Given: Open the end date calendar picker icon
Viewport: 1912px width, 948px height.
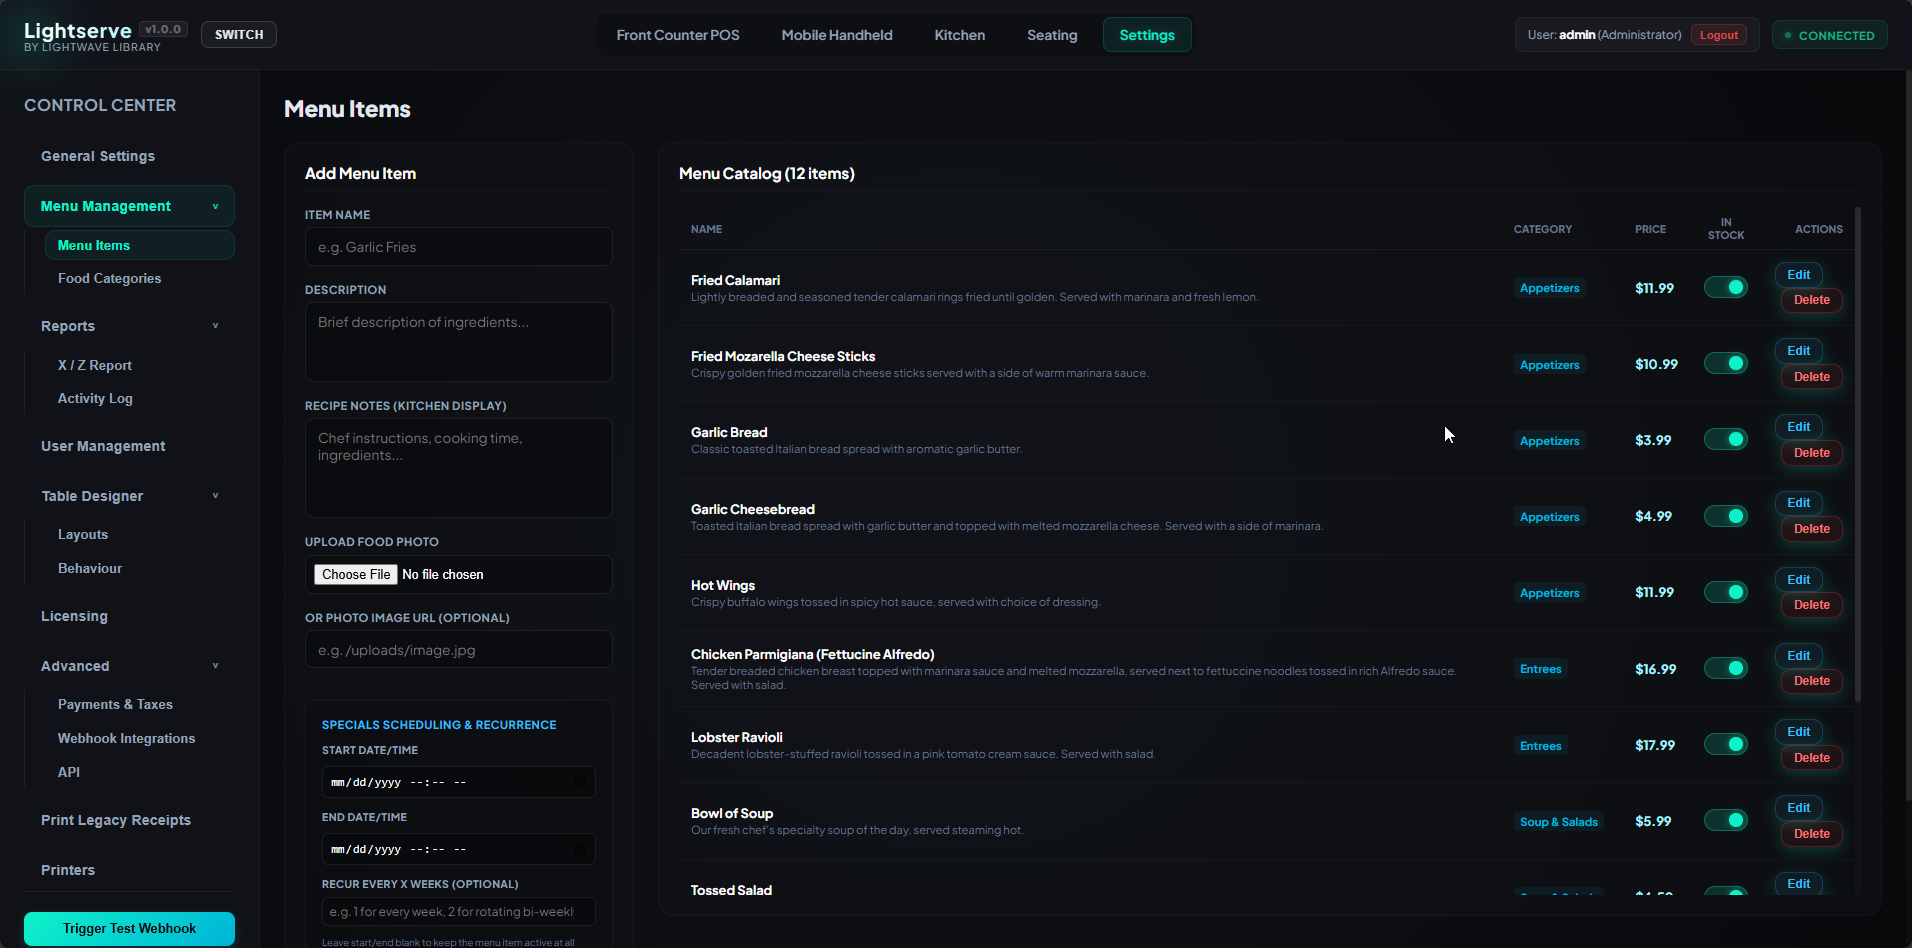Looking at the screenshot, I should [x=579, y=849].
